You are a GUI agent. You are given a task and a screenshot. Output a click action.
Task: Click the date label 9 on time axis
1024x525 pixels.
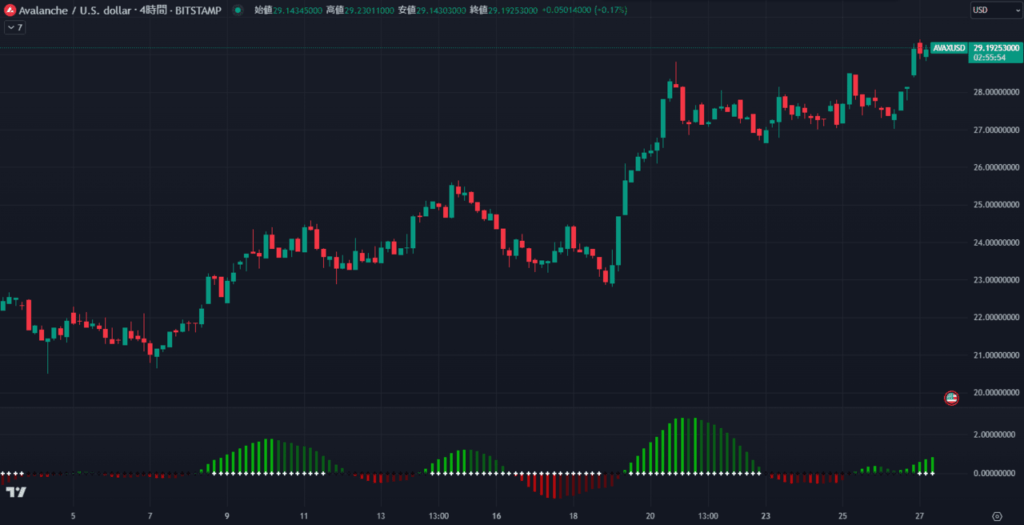point(227,515)
